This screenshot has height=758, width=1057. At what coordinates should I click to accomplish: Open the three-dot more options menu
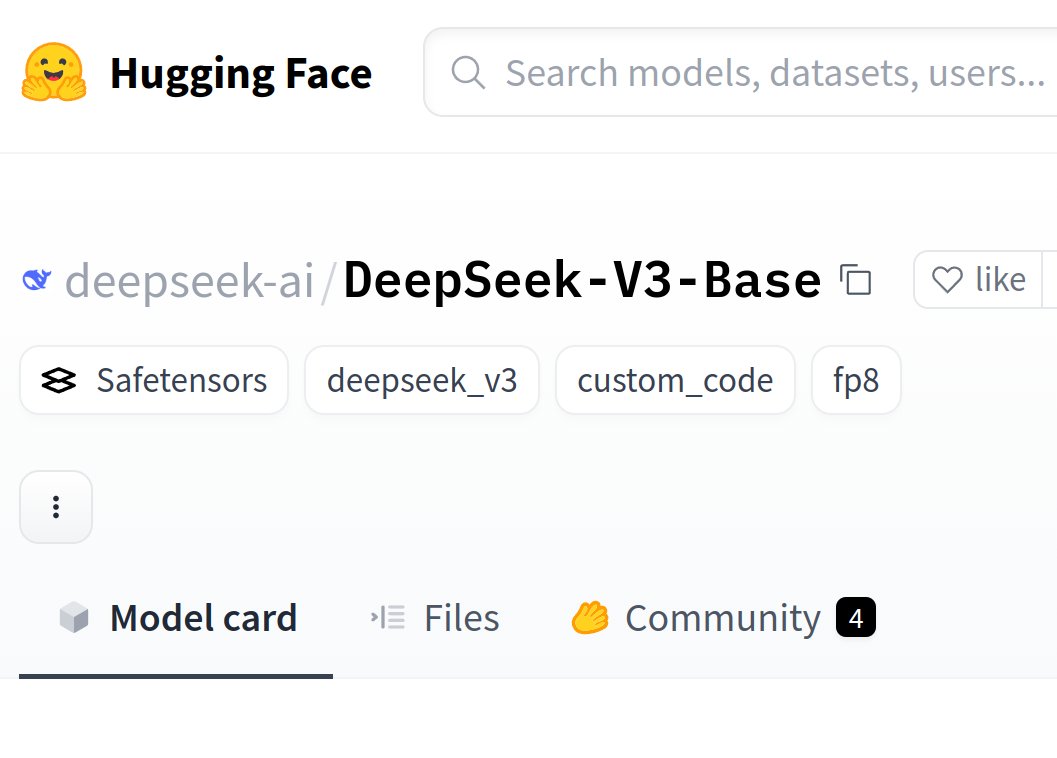coord(56,506)
